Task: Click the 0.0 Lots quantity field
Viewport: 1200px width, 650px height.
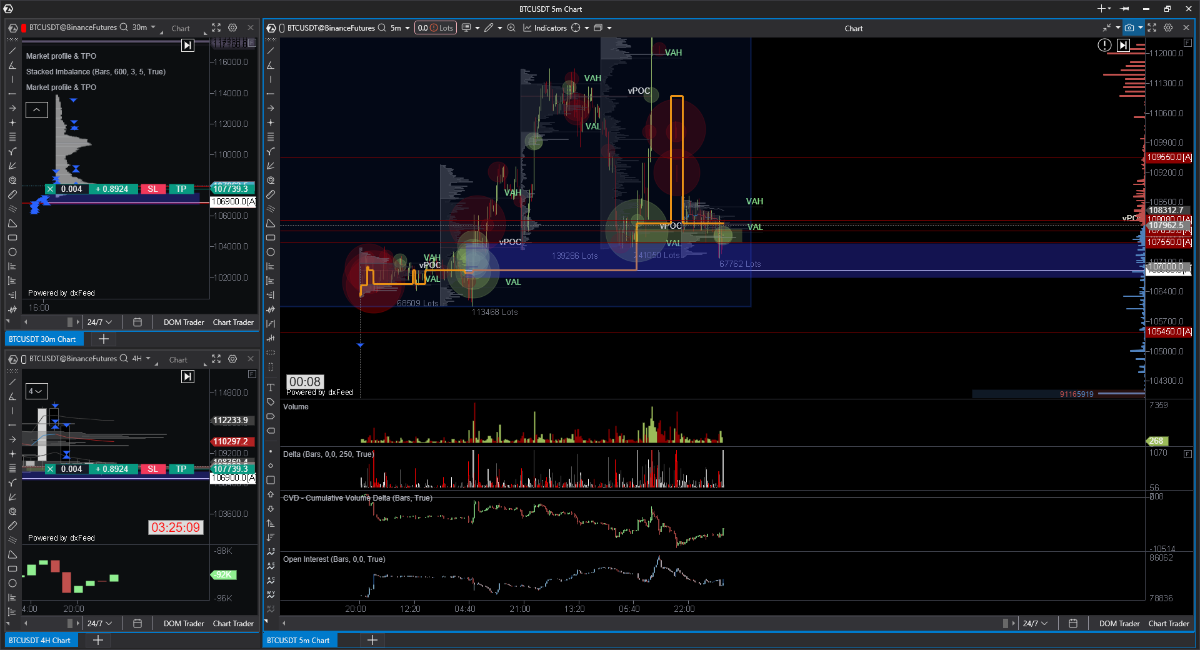Action: click(x=435, y=28)
